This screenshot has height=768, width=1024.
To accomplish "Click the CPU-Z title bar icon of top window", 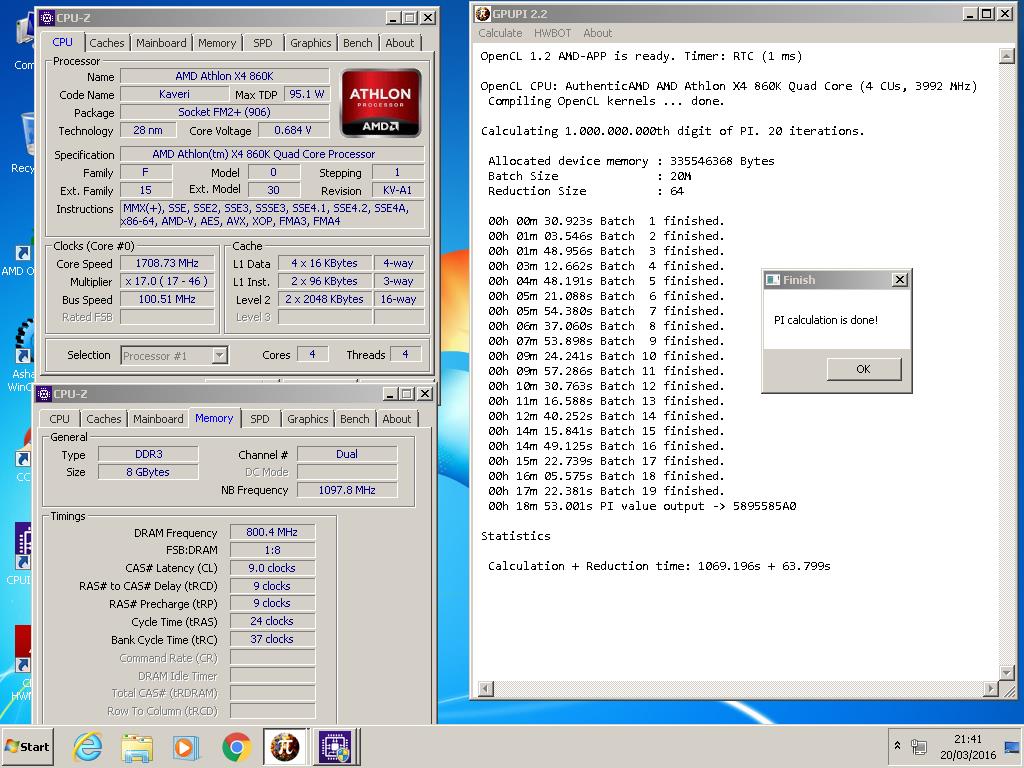I will coord(46,18).
